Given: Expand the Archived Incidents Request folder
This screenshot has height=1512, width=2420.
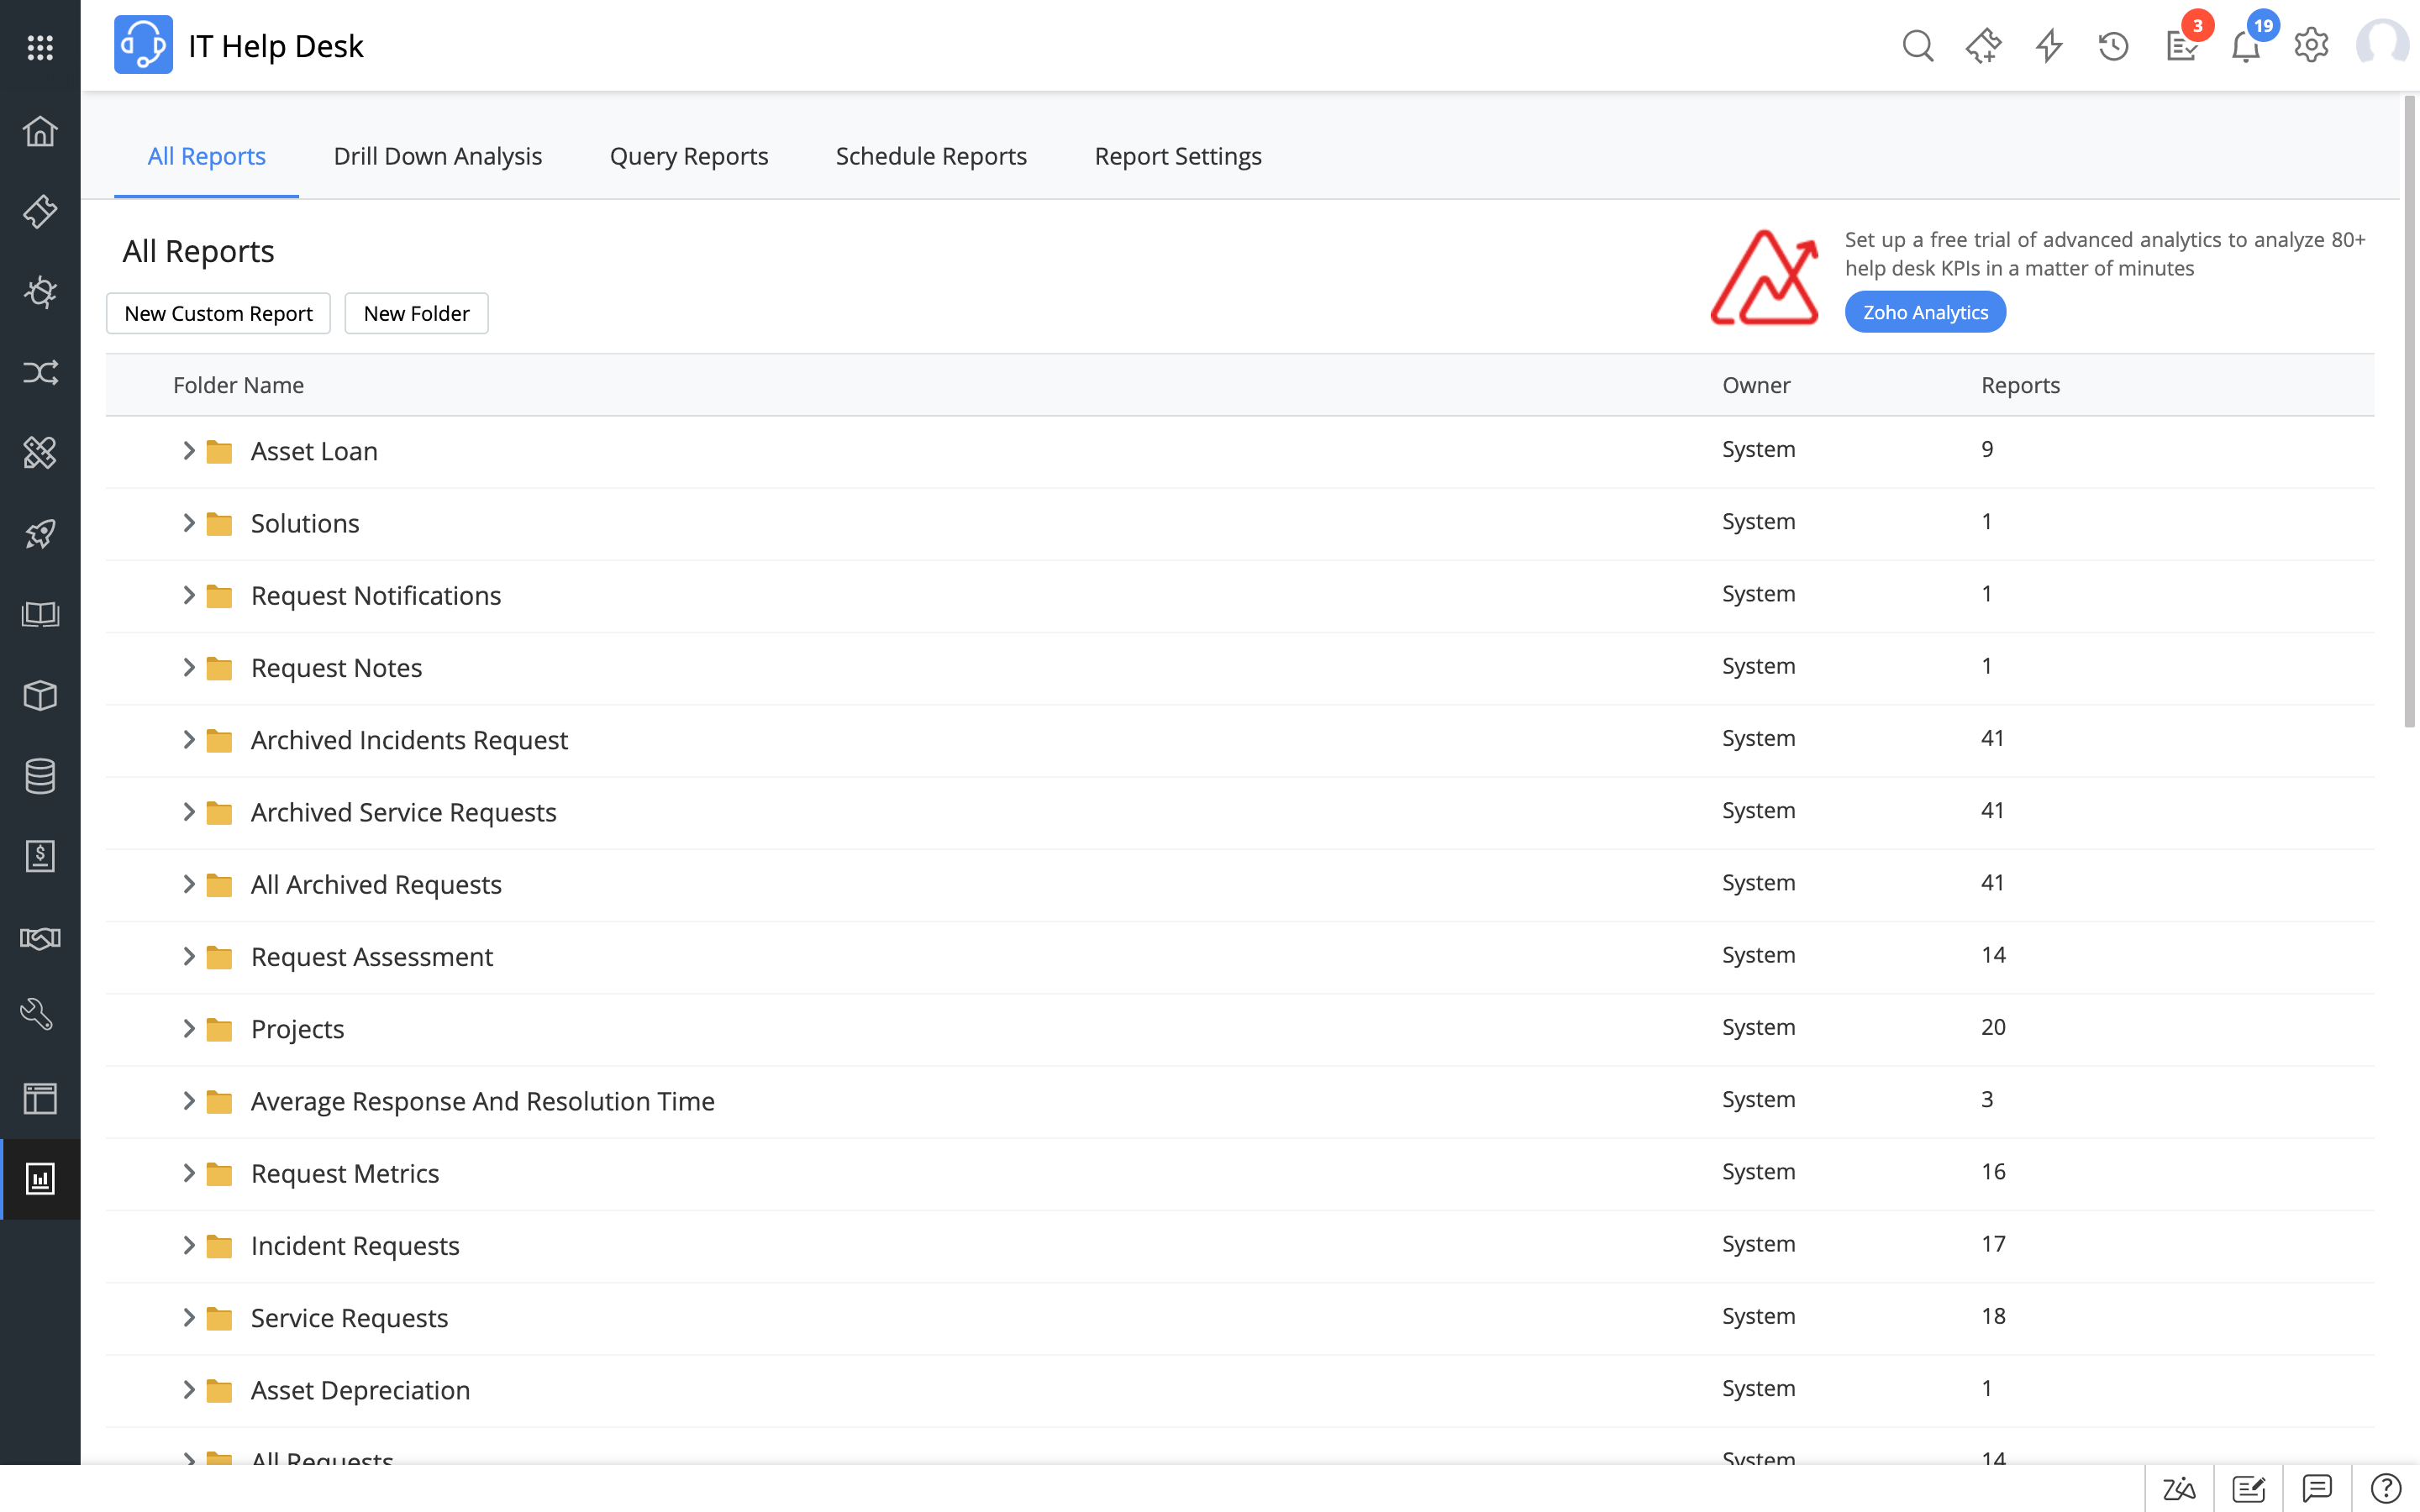Looking at the screenshot, I should click(x=188, y=738).
